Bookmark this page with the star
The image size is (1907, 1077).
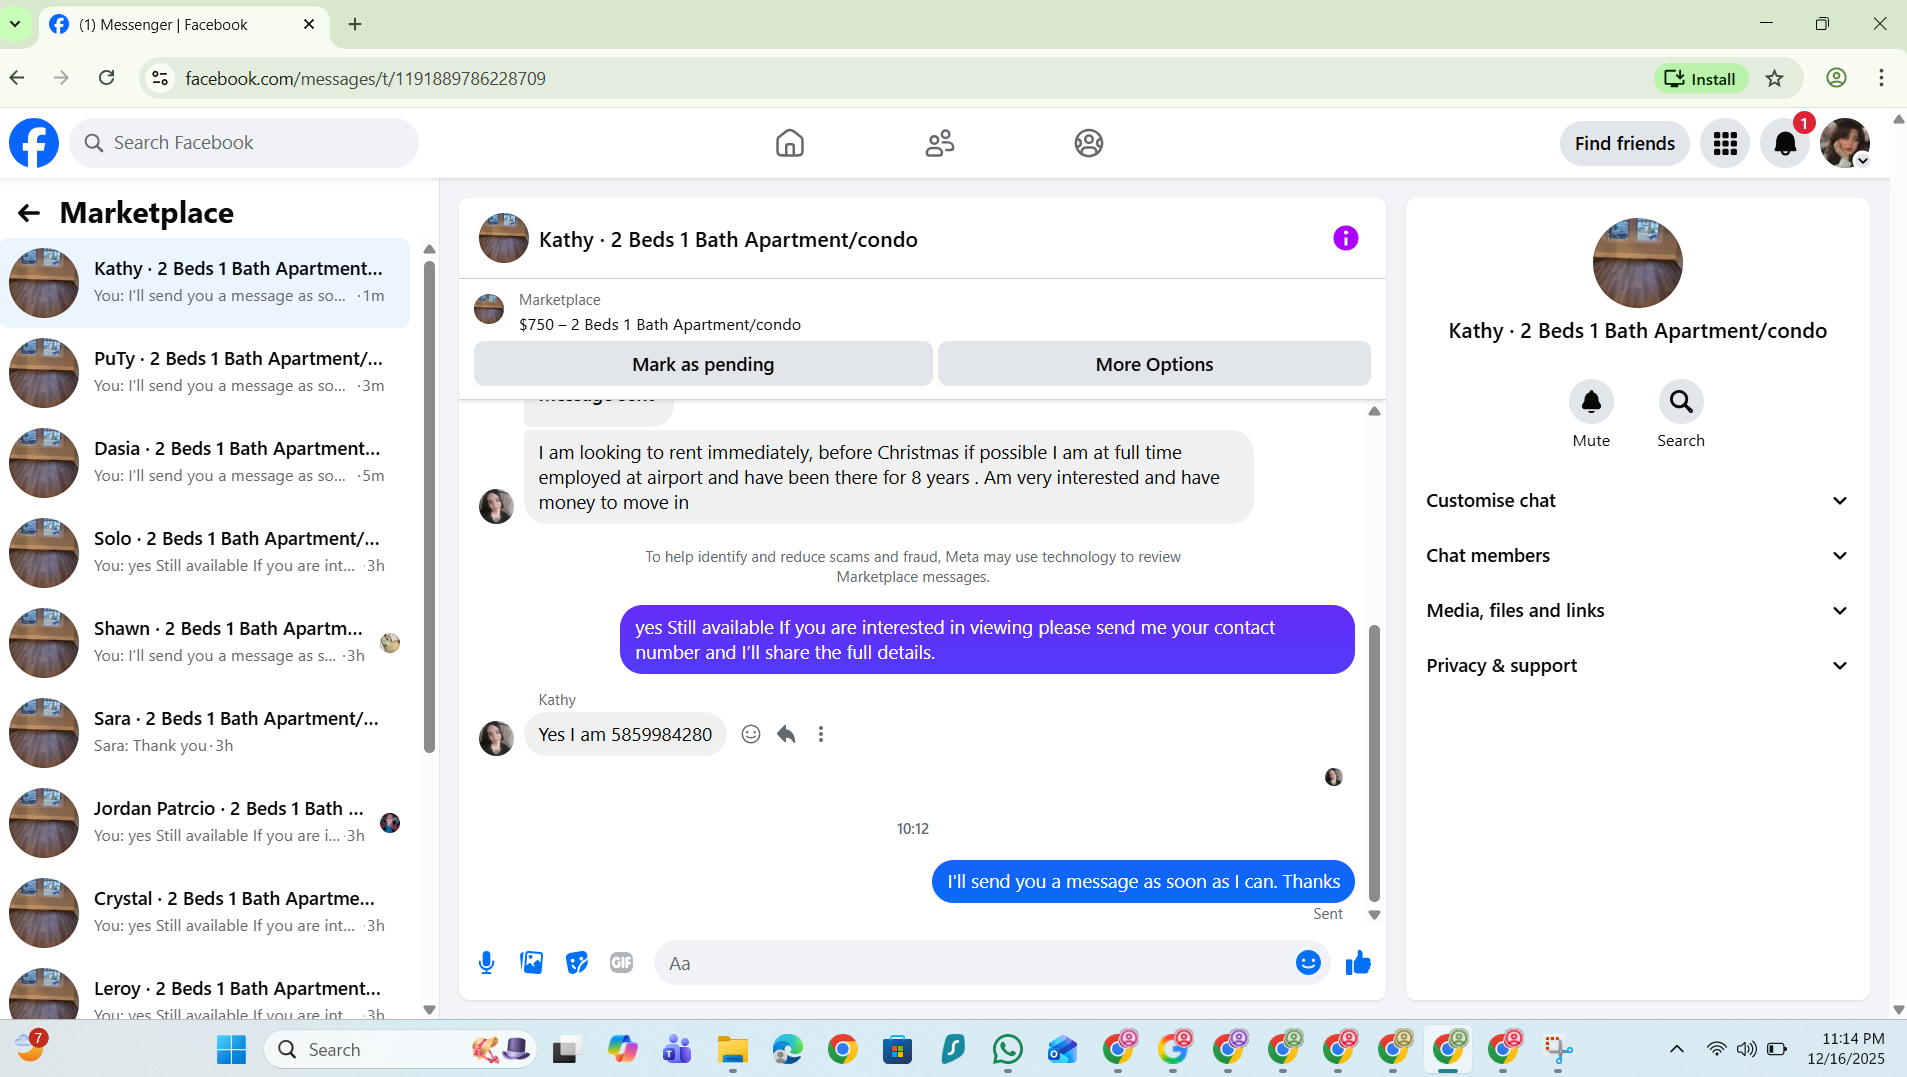pos(1775,79)
